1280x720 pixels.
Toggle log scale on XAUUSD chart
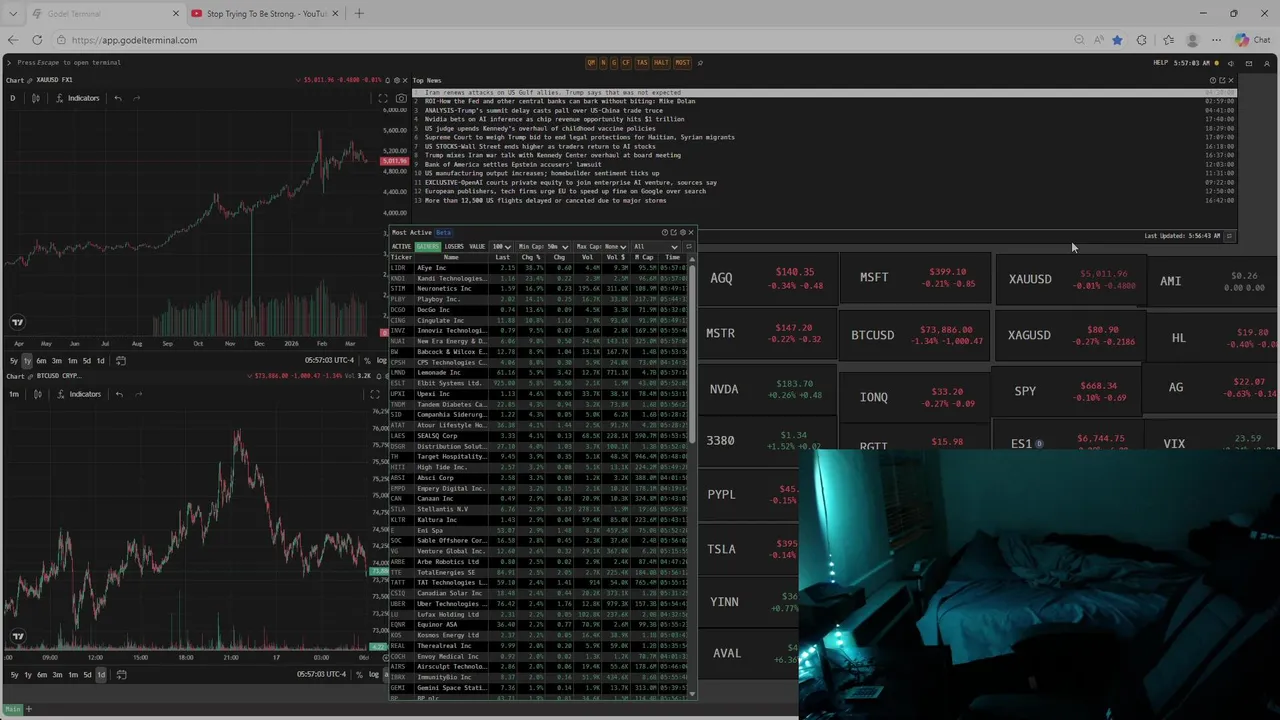tap(380, 360)
